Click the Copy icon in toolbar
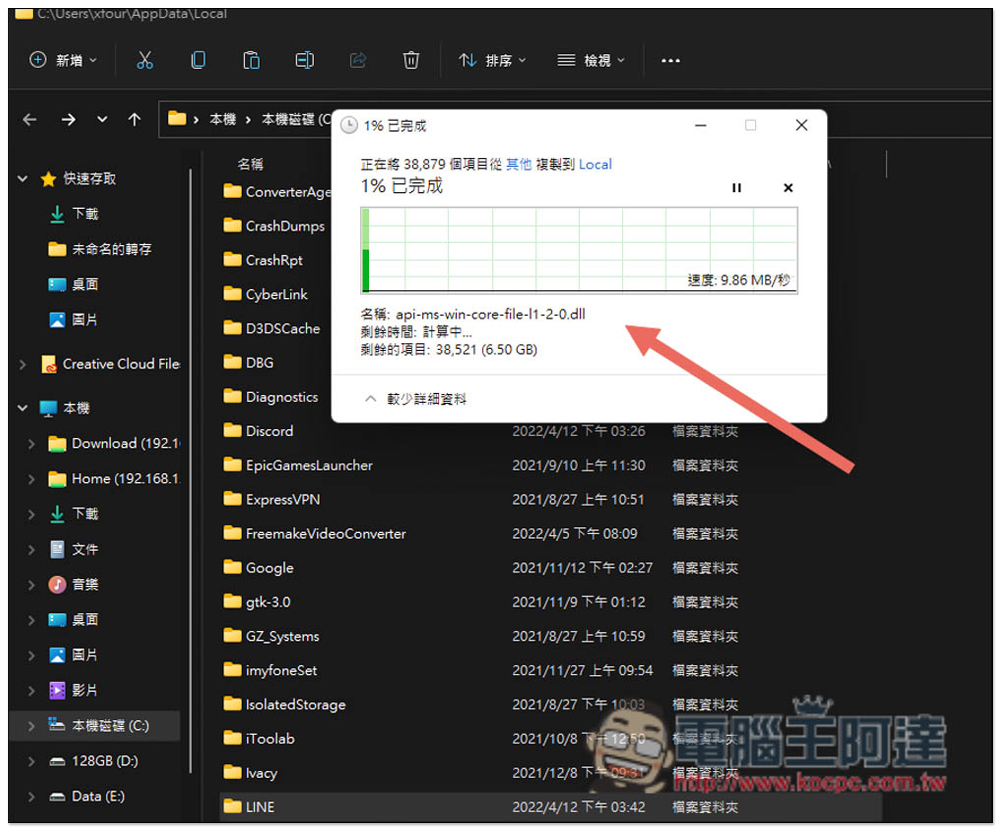 pos(198,61)
